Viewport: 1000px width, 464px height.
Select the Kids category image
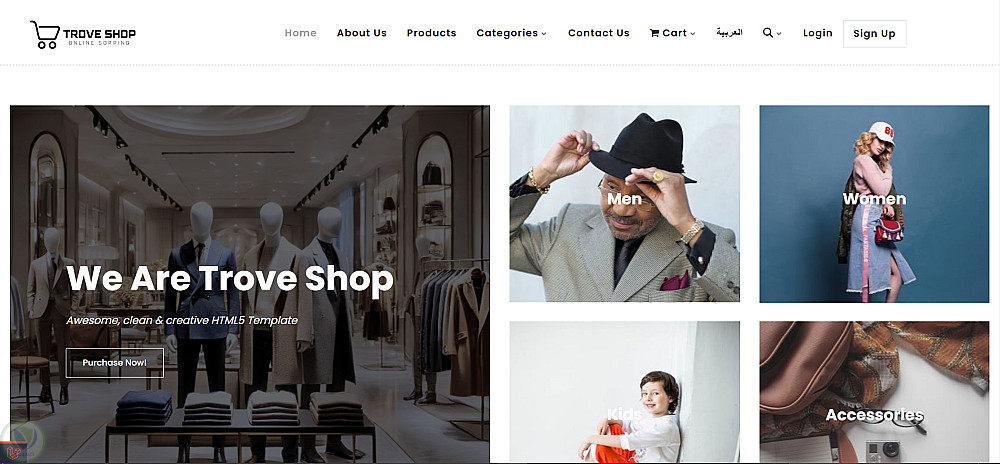[x=624, y=392]
